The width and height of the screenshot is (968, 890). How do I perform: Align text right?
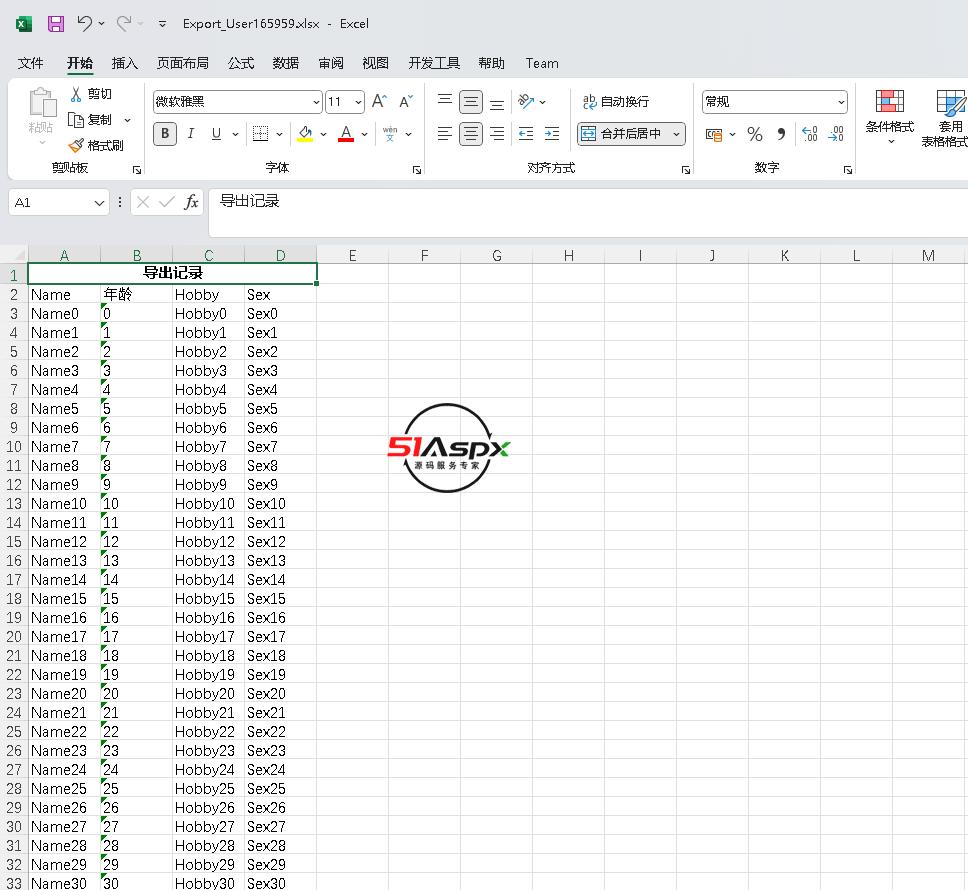pyautogui.click(x=497, y=133)
